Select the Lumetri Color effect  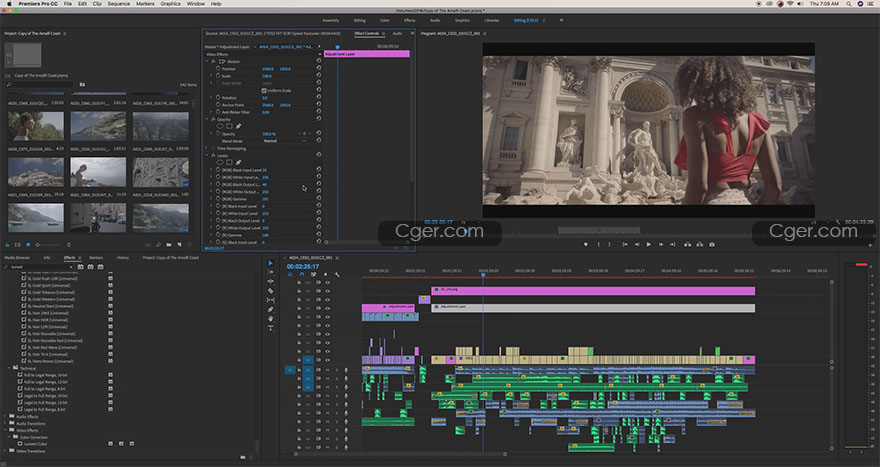coord(35,443)
